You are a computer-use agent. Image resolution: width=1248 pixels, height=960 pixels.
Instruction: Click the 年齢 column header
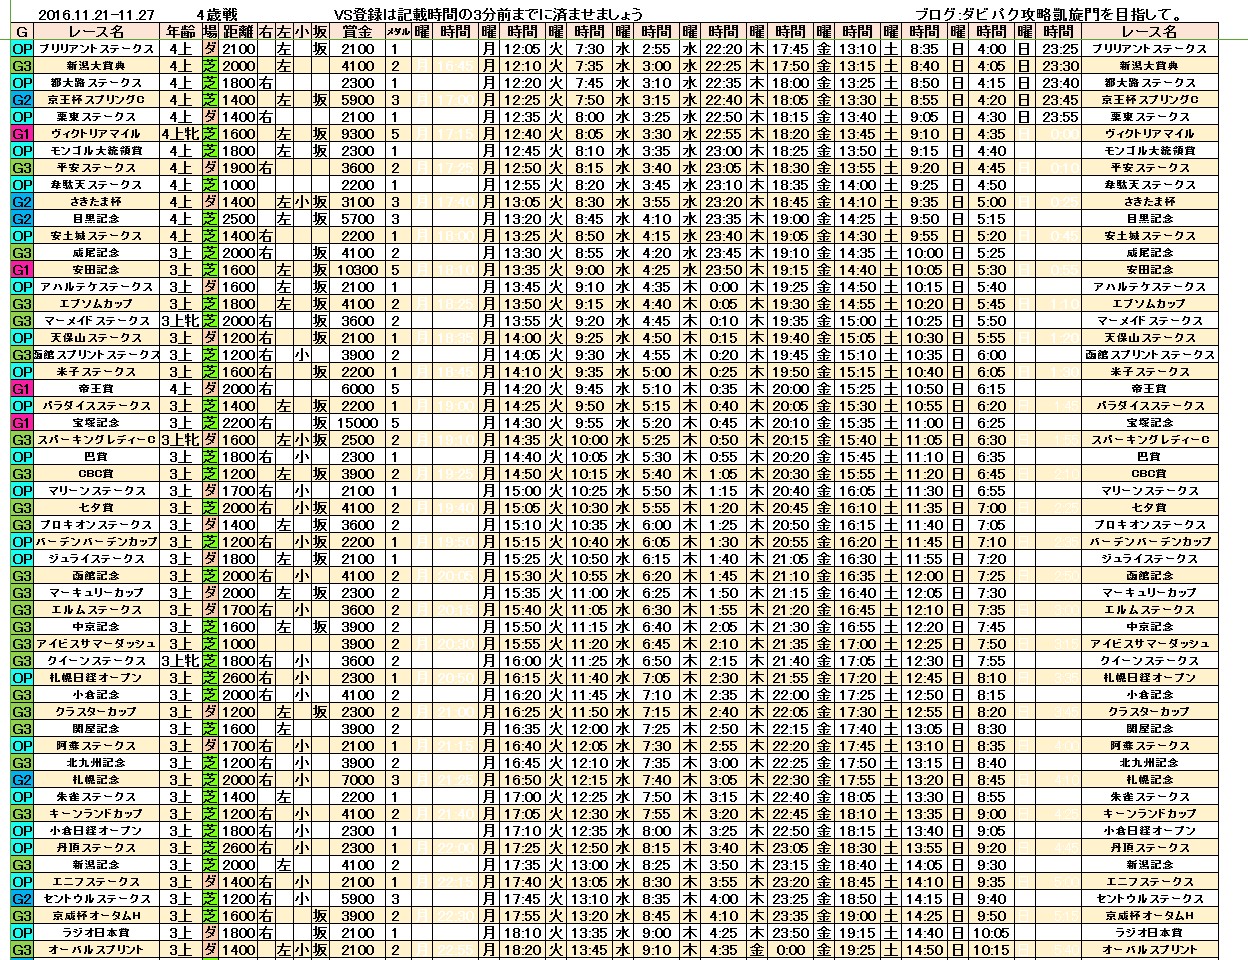tap(179, 31)
